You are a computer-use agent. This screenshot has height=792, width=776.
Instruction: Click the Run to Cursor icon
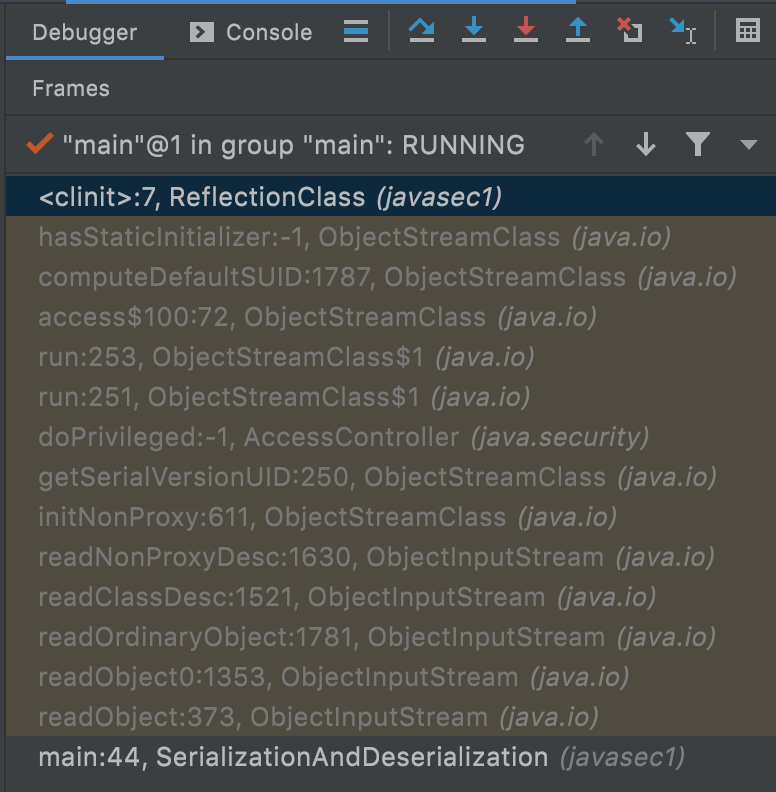tap(683, 31)
